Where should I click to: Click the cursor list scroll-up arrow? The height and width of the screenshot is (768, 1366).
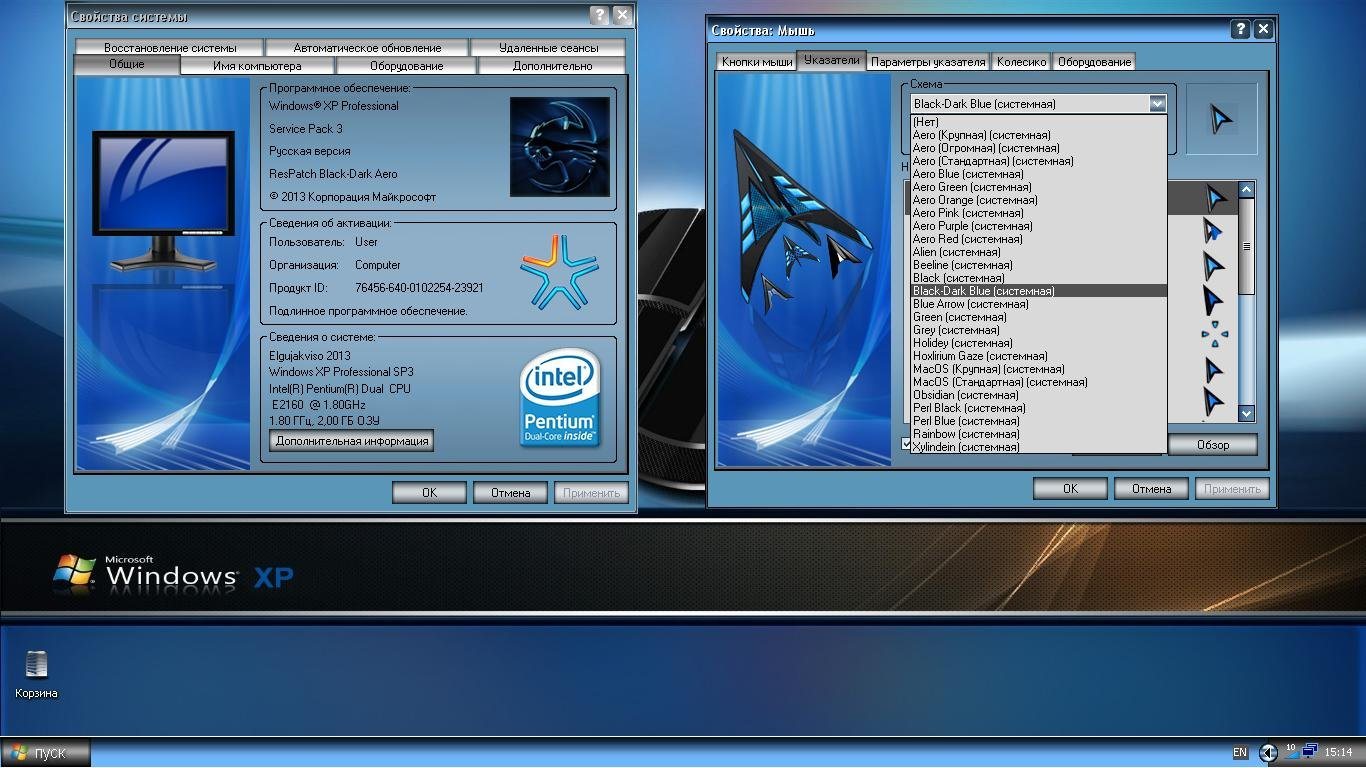(1246, 190)
